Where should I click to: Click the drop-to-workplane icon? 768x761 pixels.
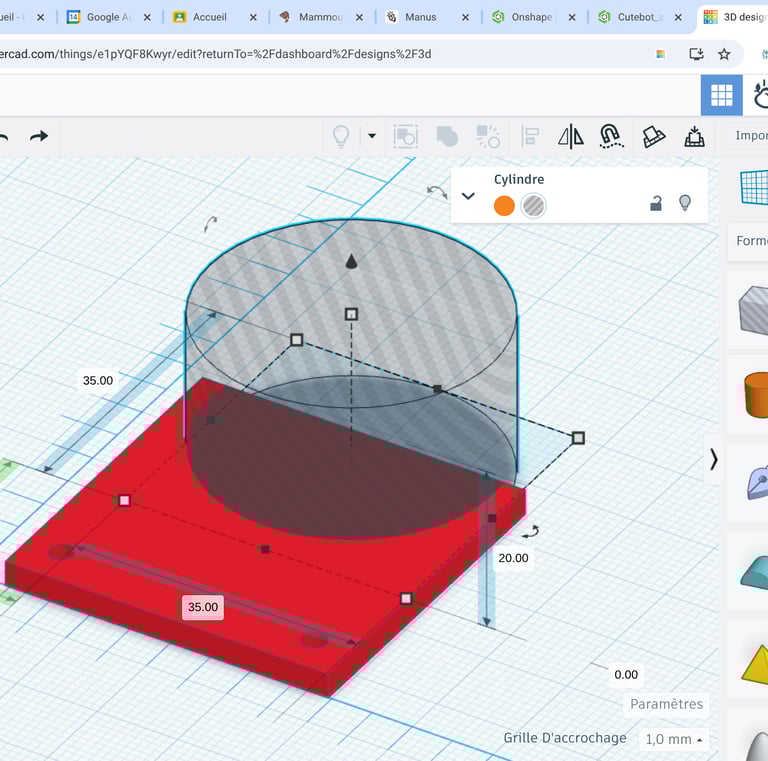tap(694, 137)
